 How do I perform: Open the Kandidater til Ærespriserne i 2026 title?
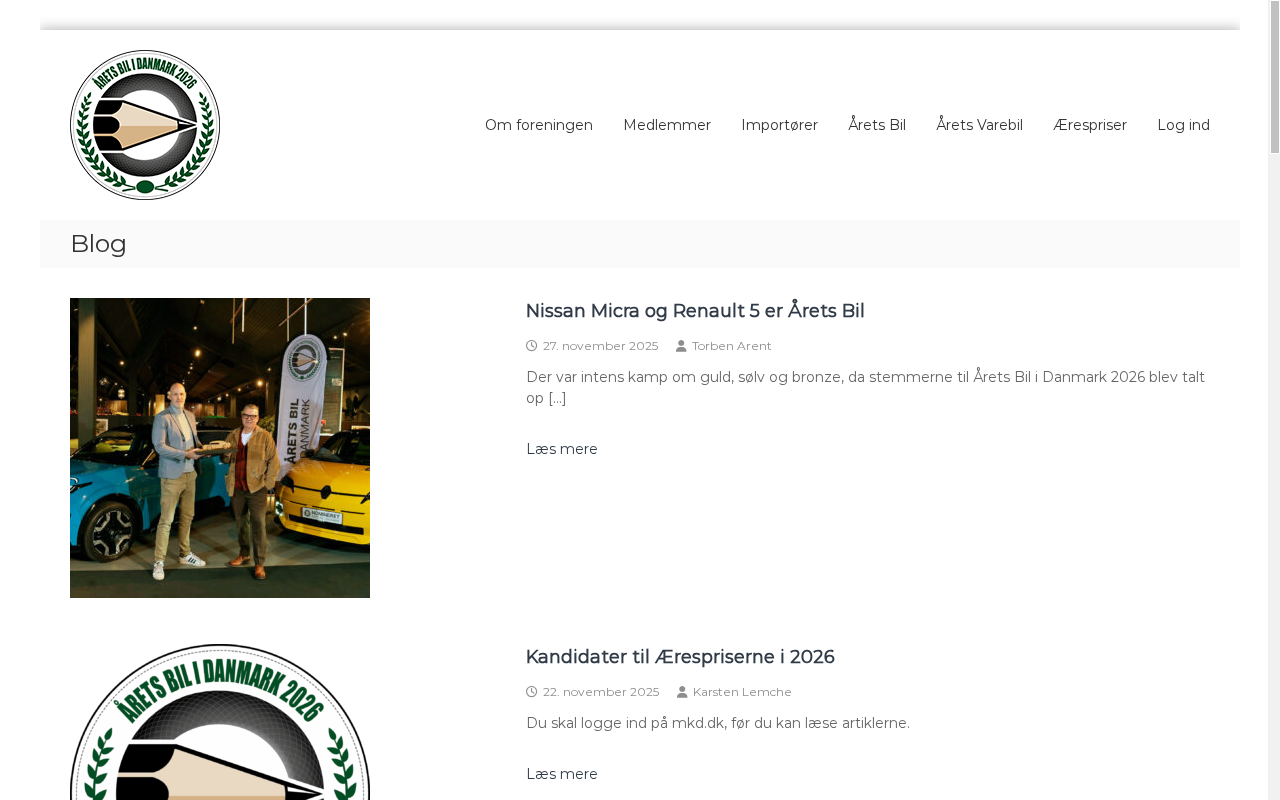coord(680,657)
